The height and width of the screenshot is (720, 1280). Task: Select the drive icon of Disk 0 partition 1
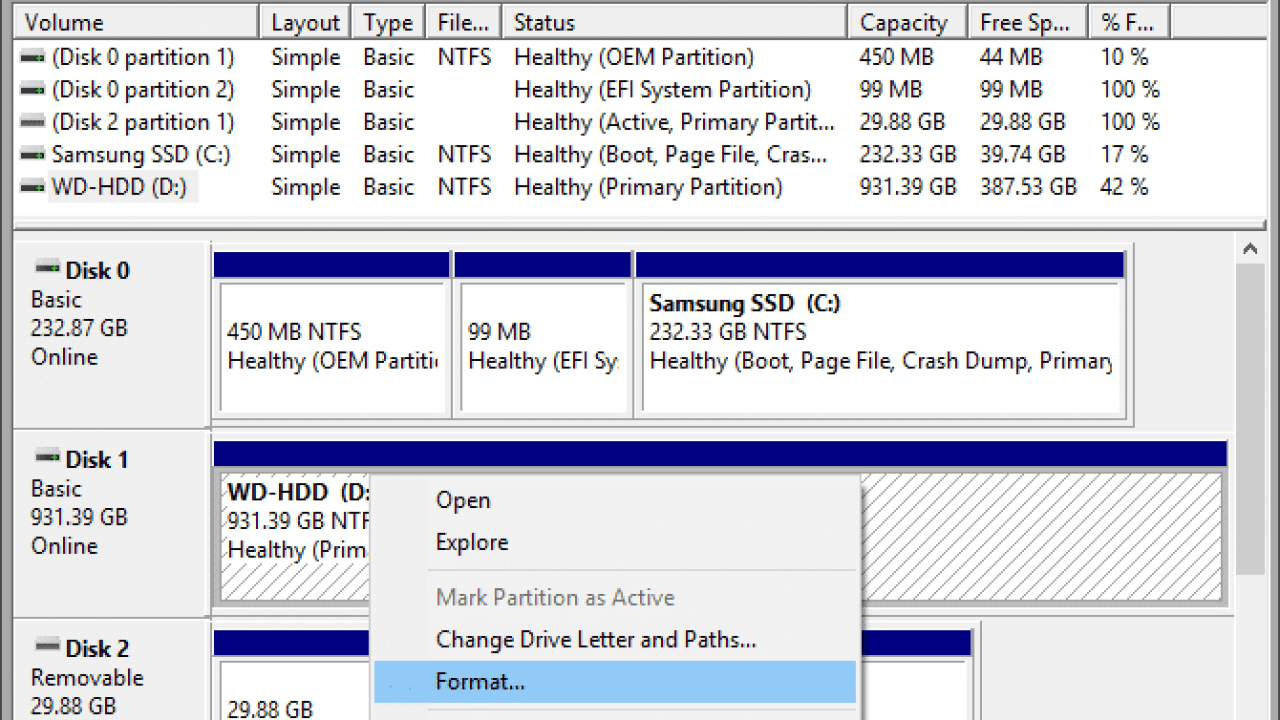(x=33, y=58)
